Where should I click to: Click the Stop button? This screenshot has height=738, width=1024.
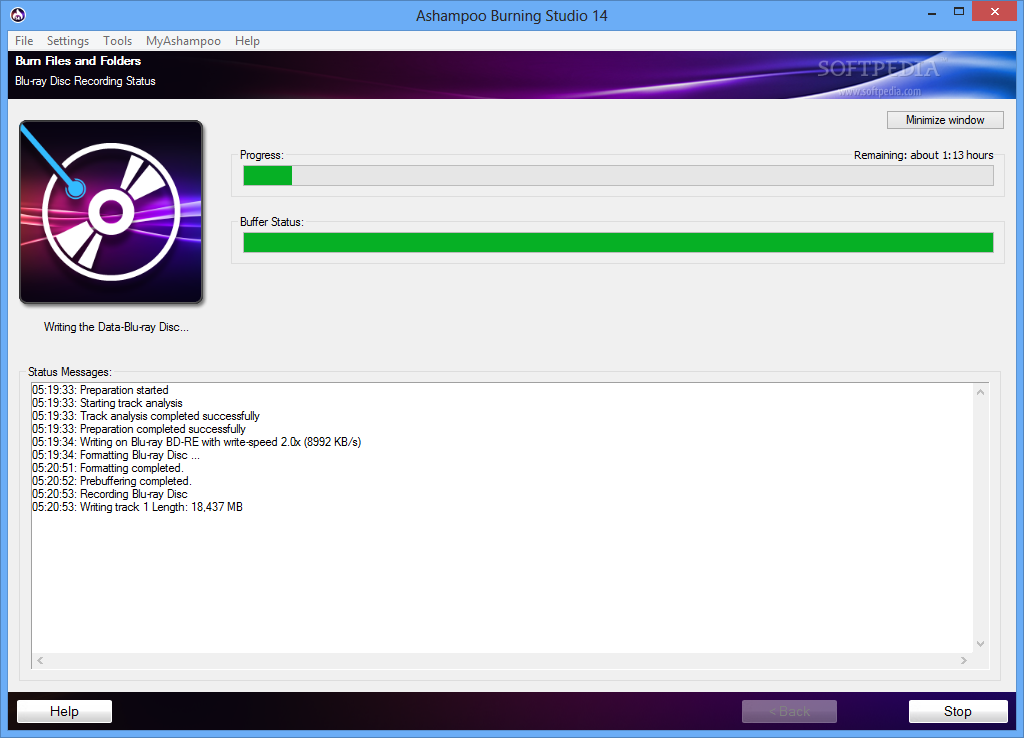click(x=958, y=711)
